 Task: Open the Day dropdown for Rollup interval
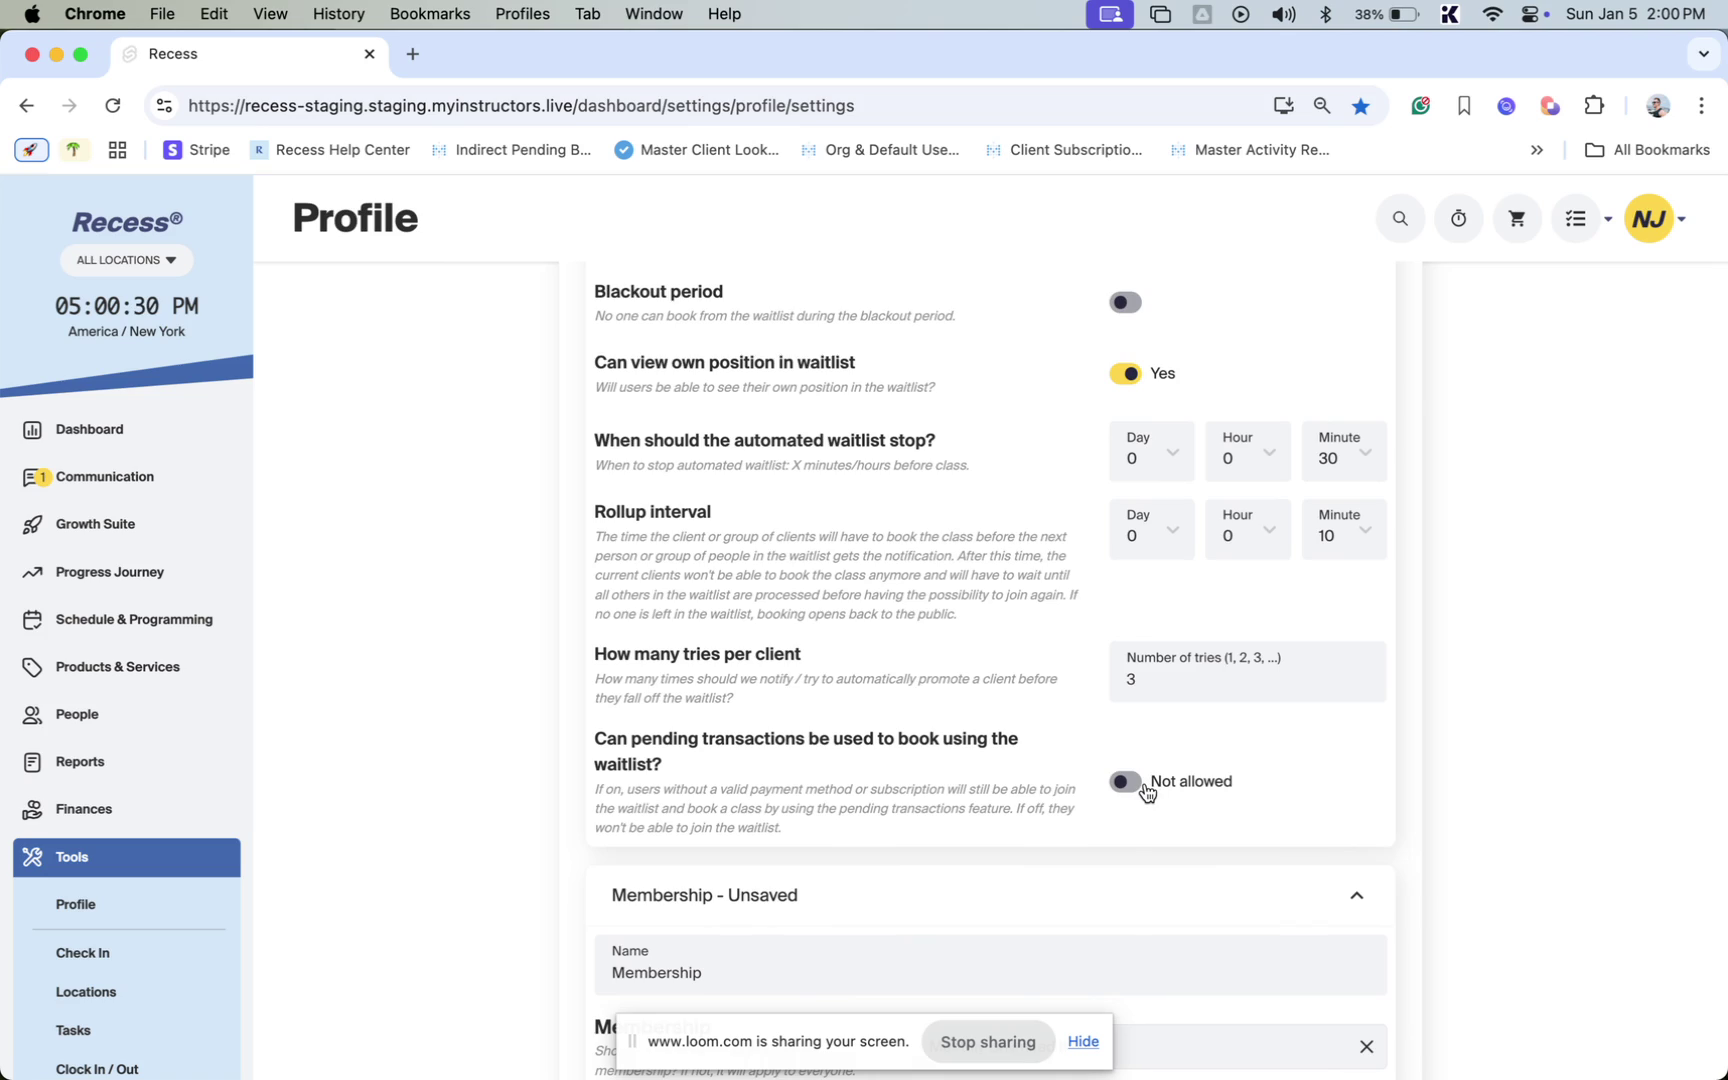coord(1151,528)
